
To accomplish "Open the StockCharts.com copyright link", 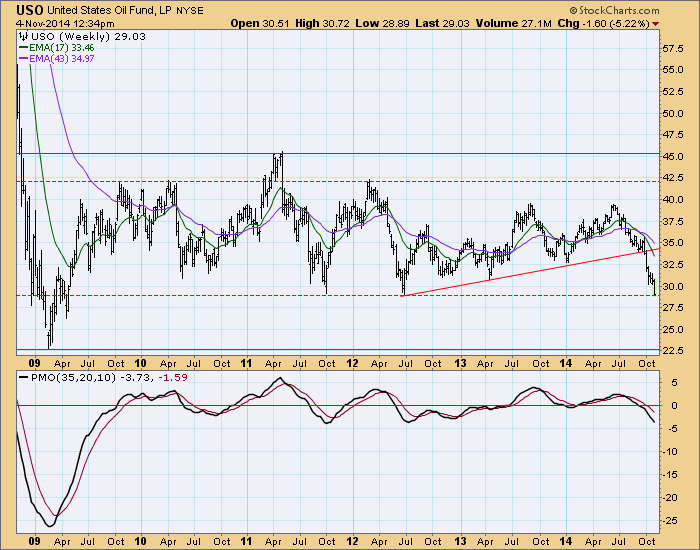I will coord(614,10).
